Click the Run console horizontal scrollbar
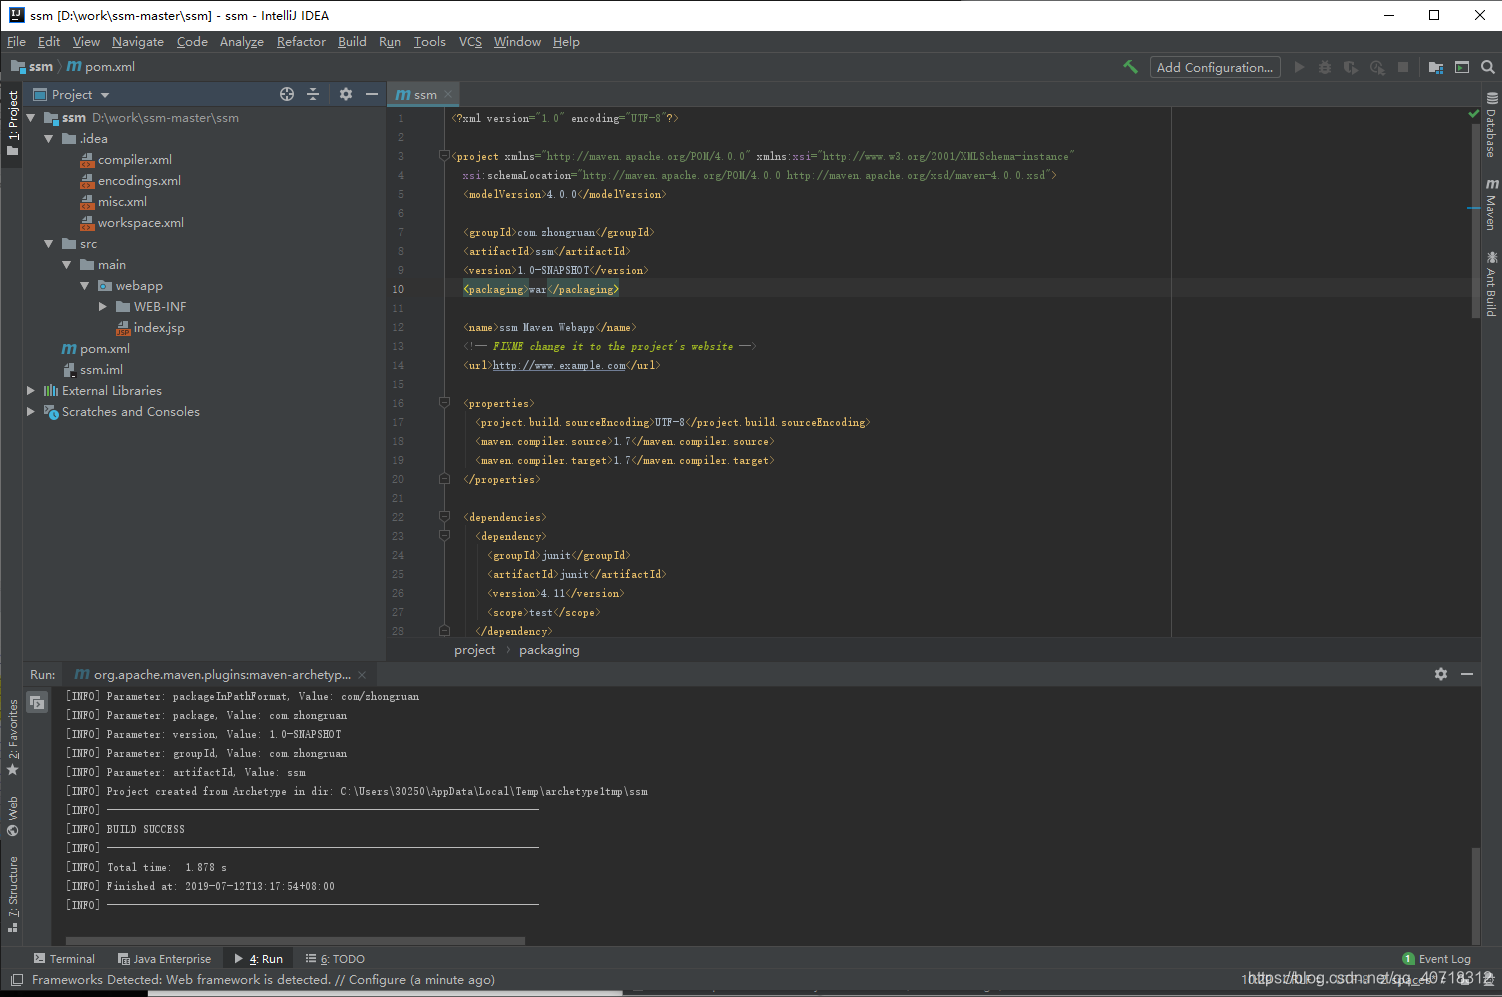Image resolution: width=1502 pixels, height=997 pixels. coord(295,941)
